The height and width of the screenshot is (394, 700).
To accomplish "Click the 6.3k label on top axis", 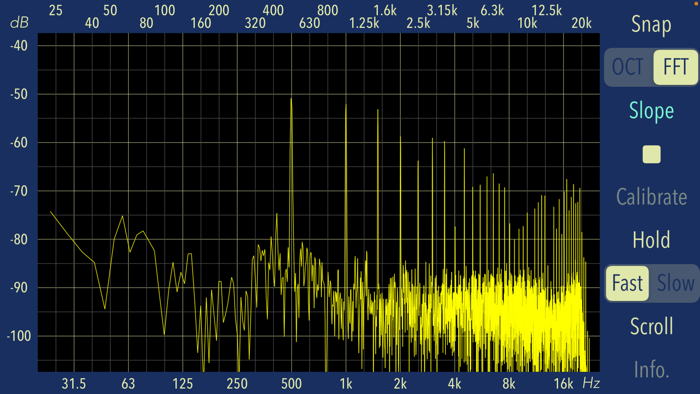I will (x=492, y=10).
